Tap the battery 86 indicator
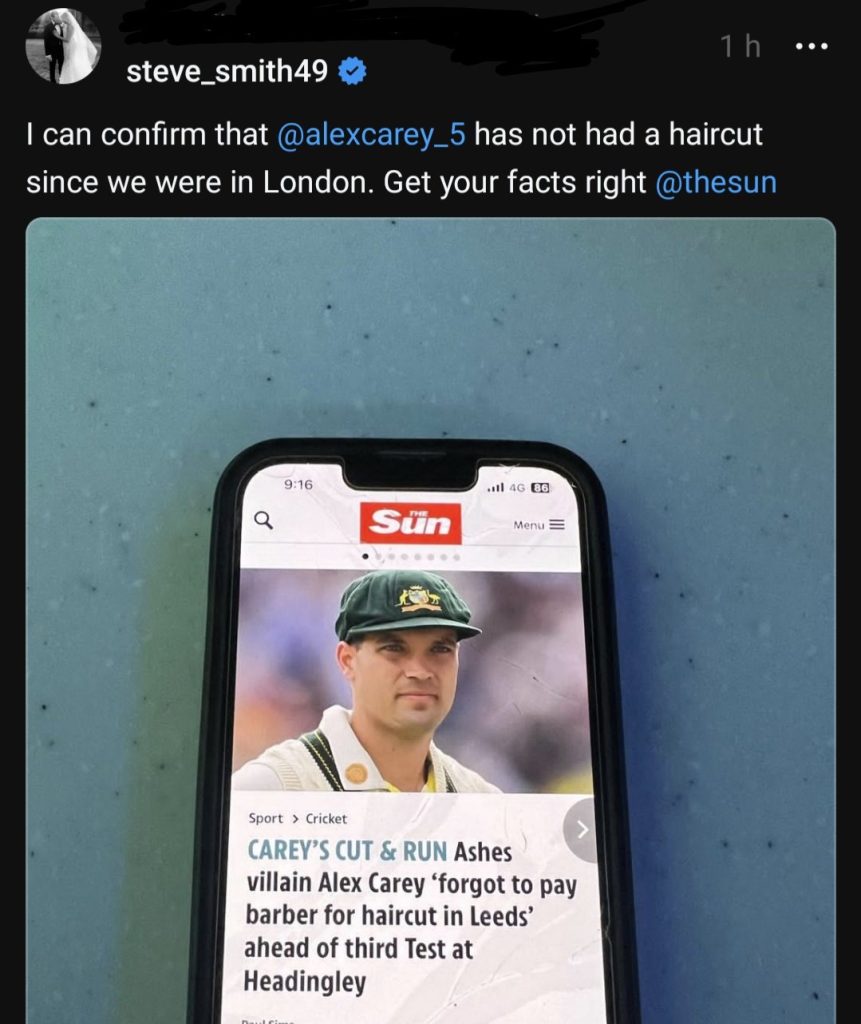This screenshot has width=861, height=1024. (x=540, y=487)
